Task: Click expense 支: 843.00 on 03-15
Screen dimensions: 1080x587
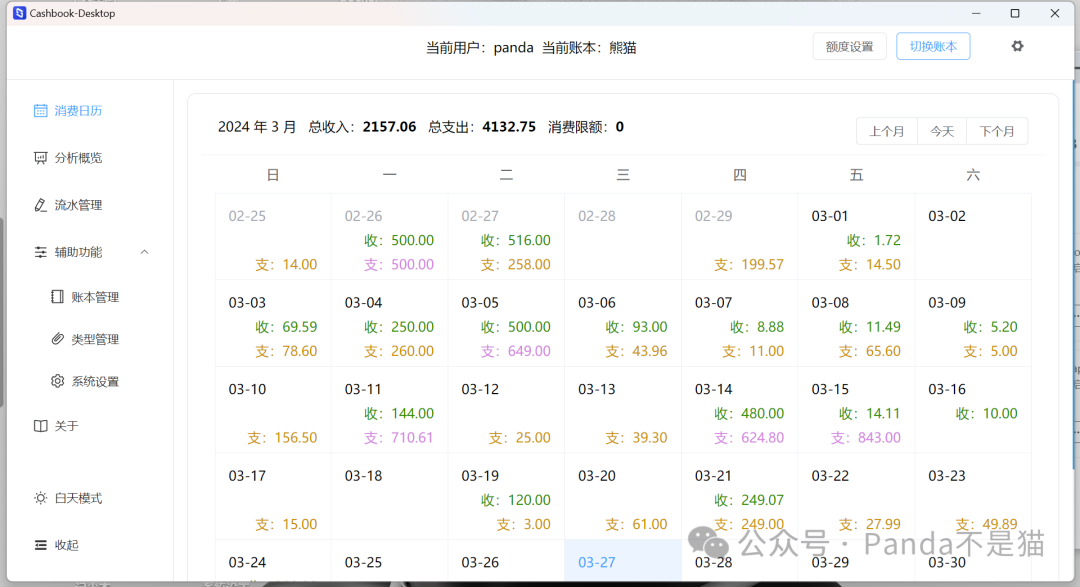Action: tap(866, 438)
